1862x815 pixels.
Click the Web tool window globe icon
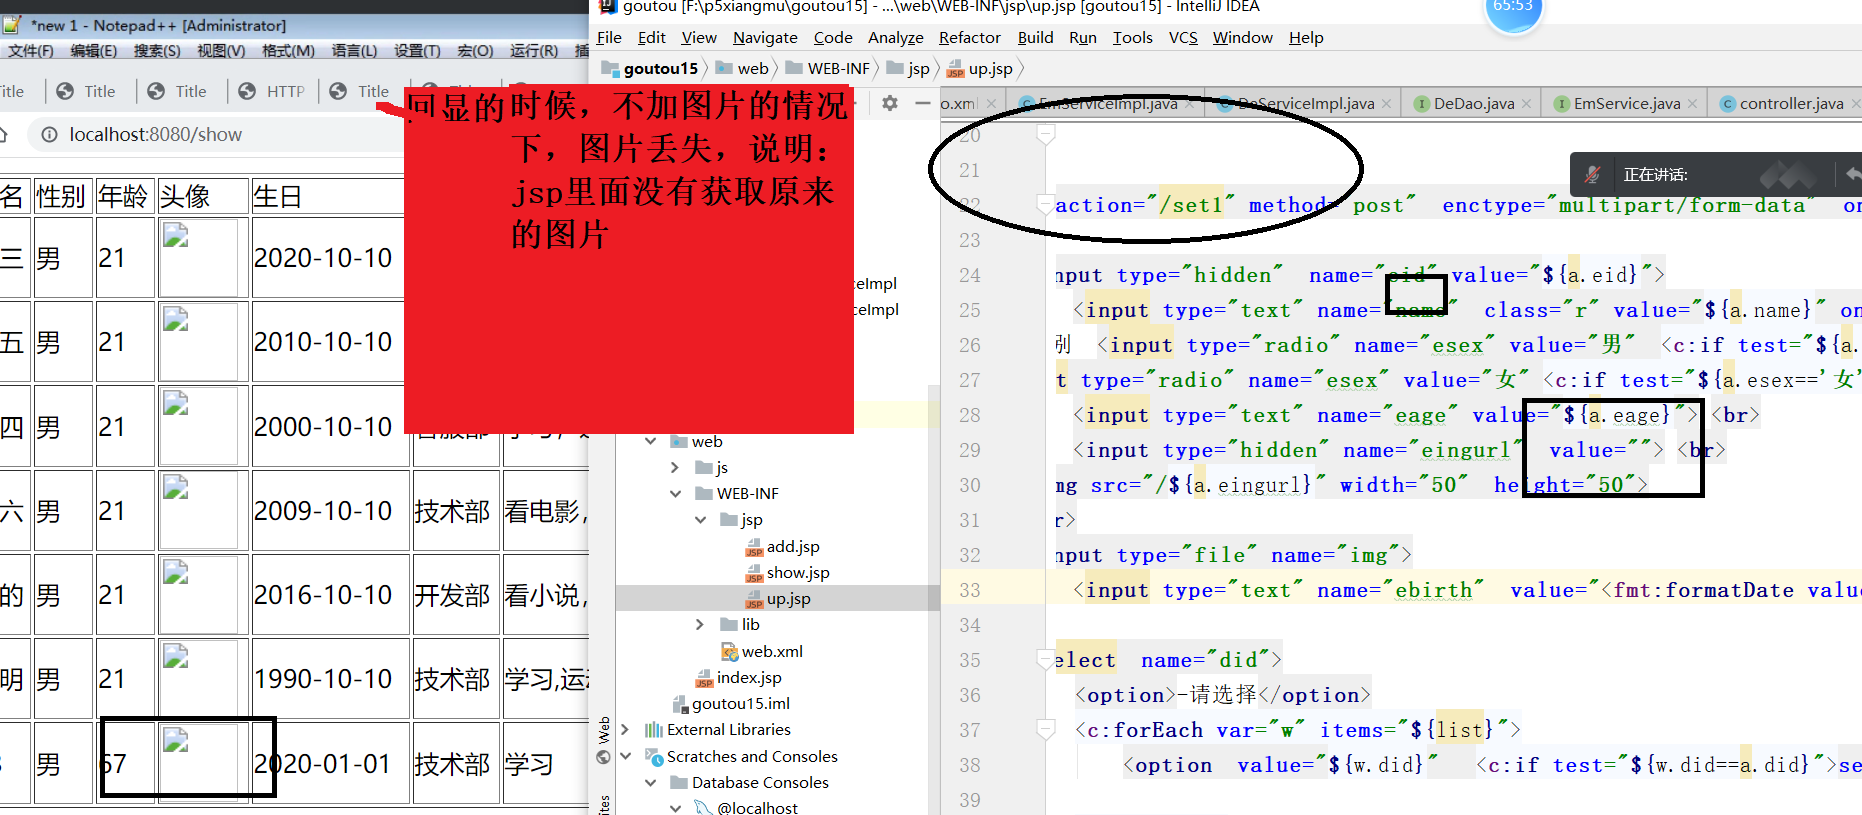pos(603,757)
